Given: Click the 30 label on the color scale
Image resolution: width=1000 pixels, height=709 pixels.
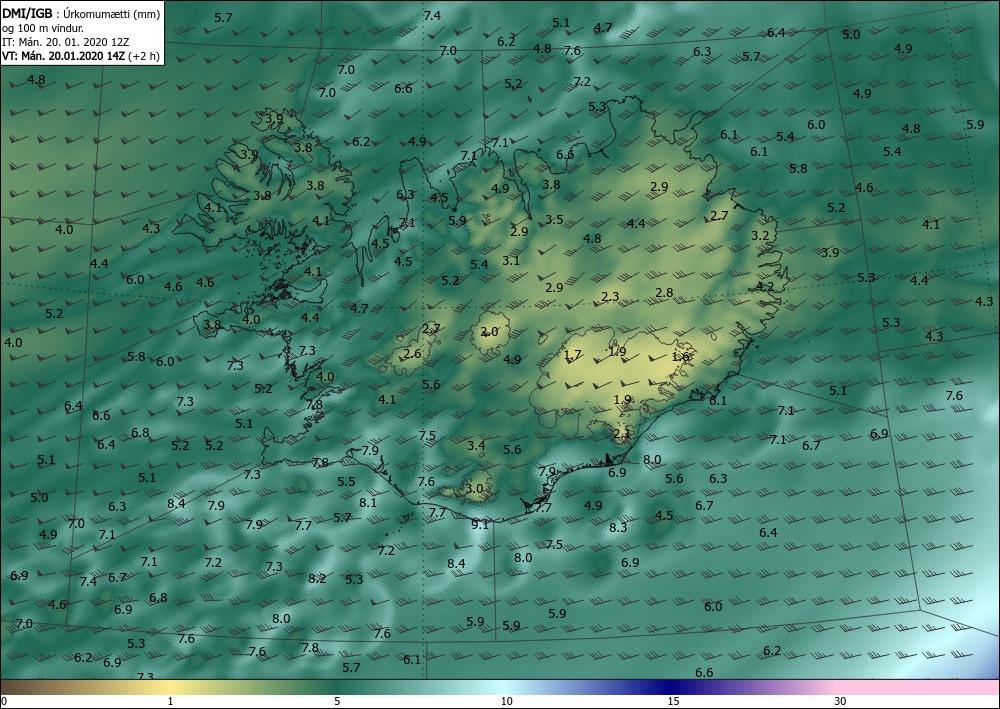Looking at the screenshot, I should coord(841,702).
